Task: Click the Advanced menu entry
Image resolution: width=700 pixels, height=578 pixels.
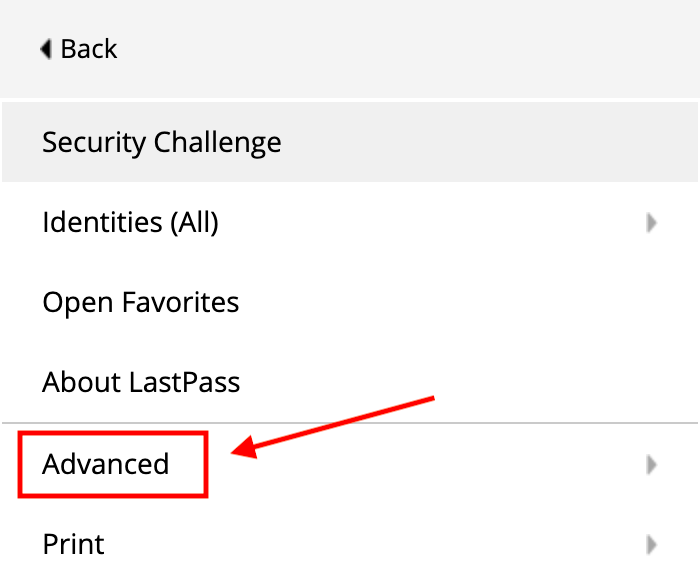Action: point(105,464)
